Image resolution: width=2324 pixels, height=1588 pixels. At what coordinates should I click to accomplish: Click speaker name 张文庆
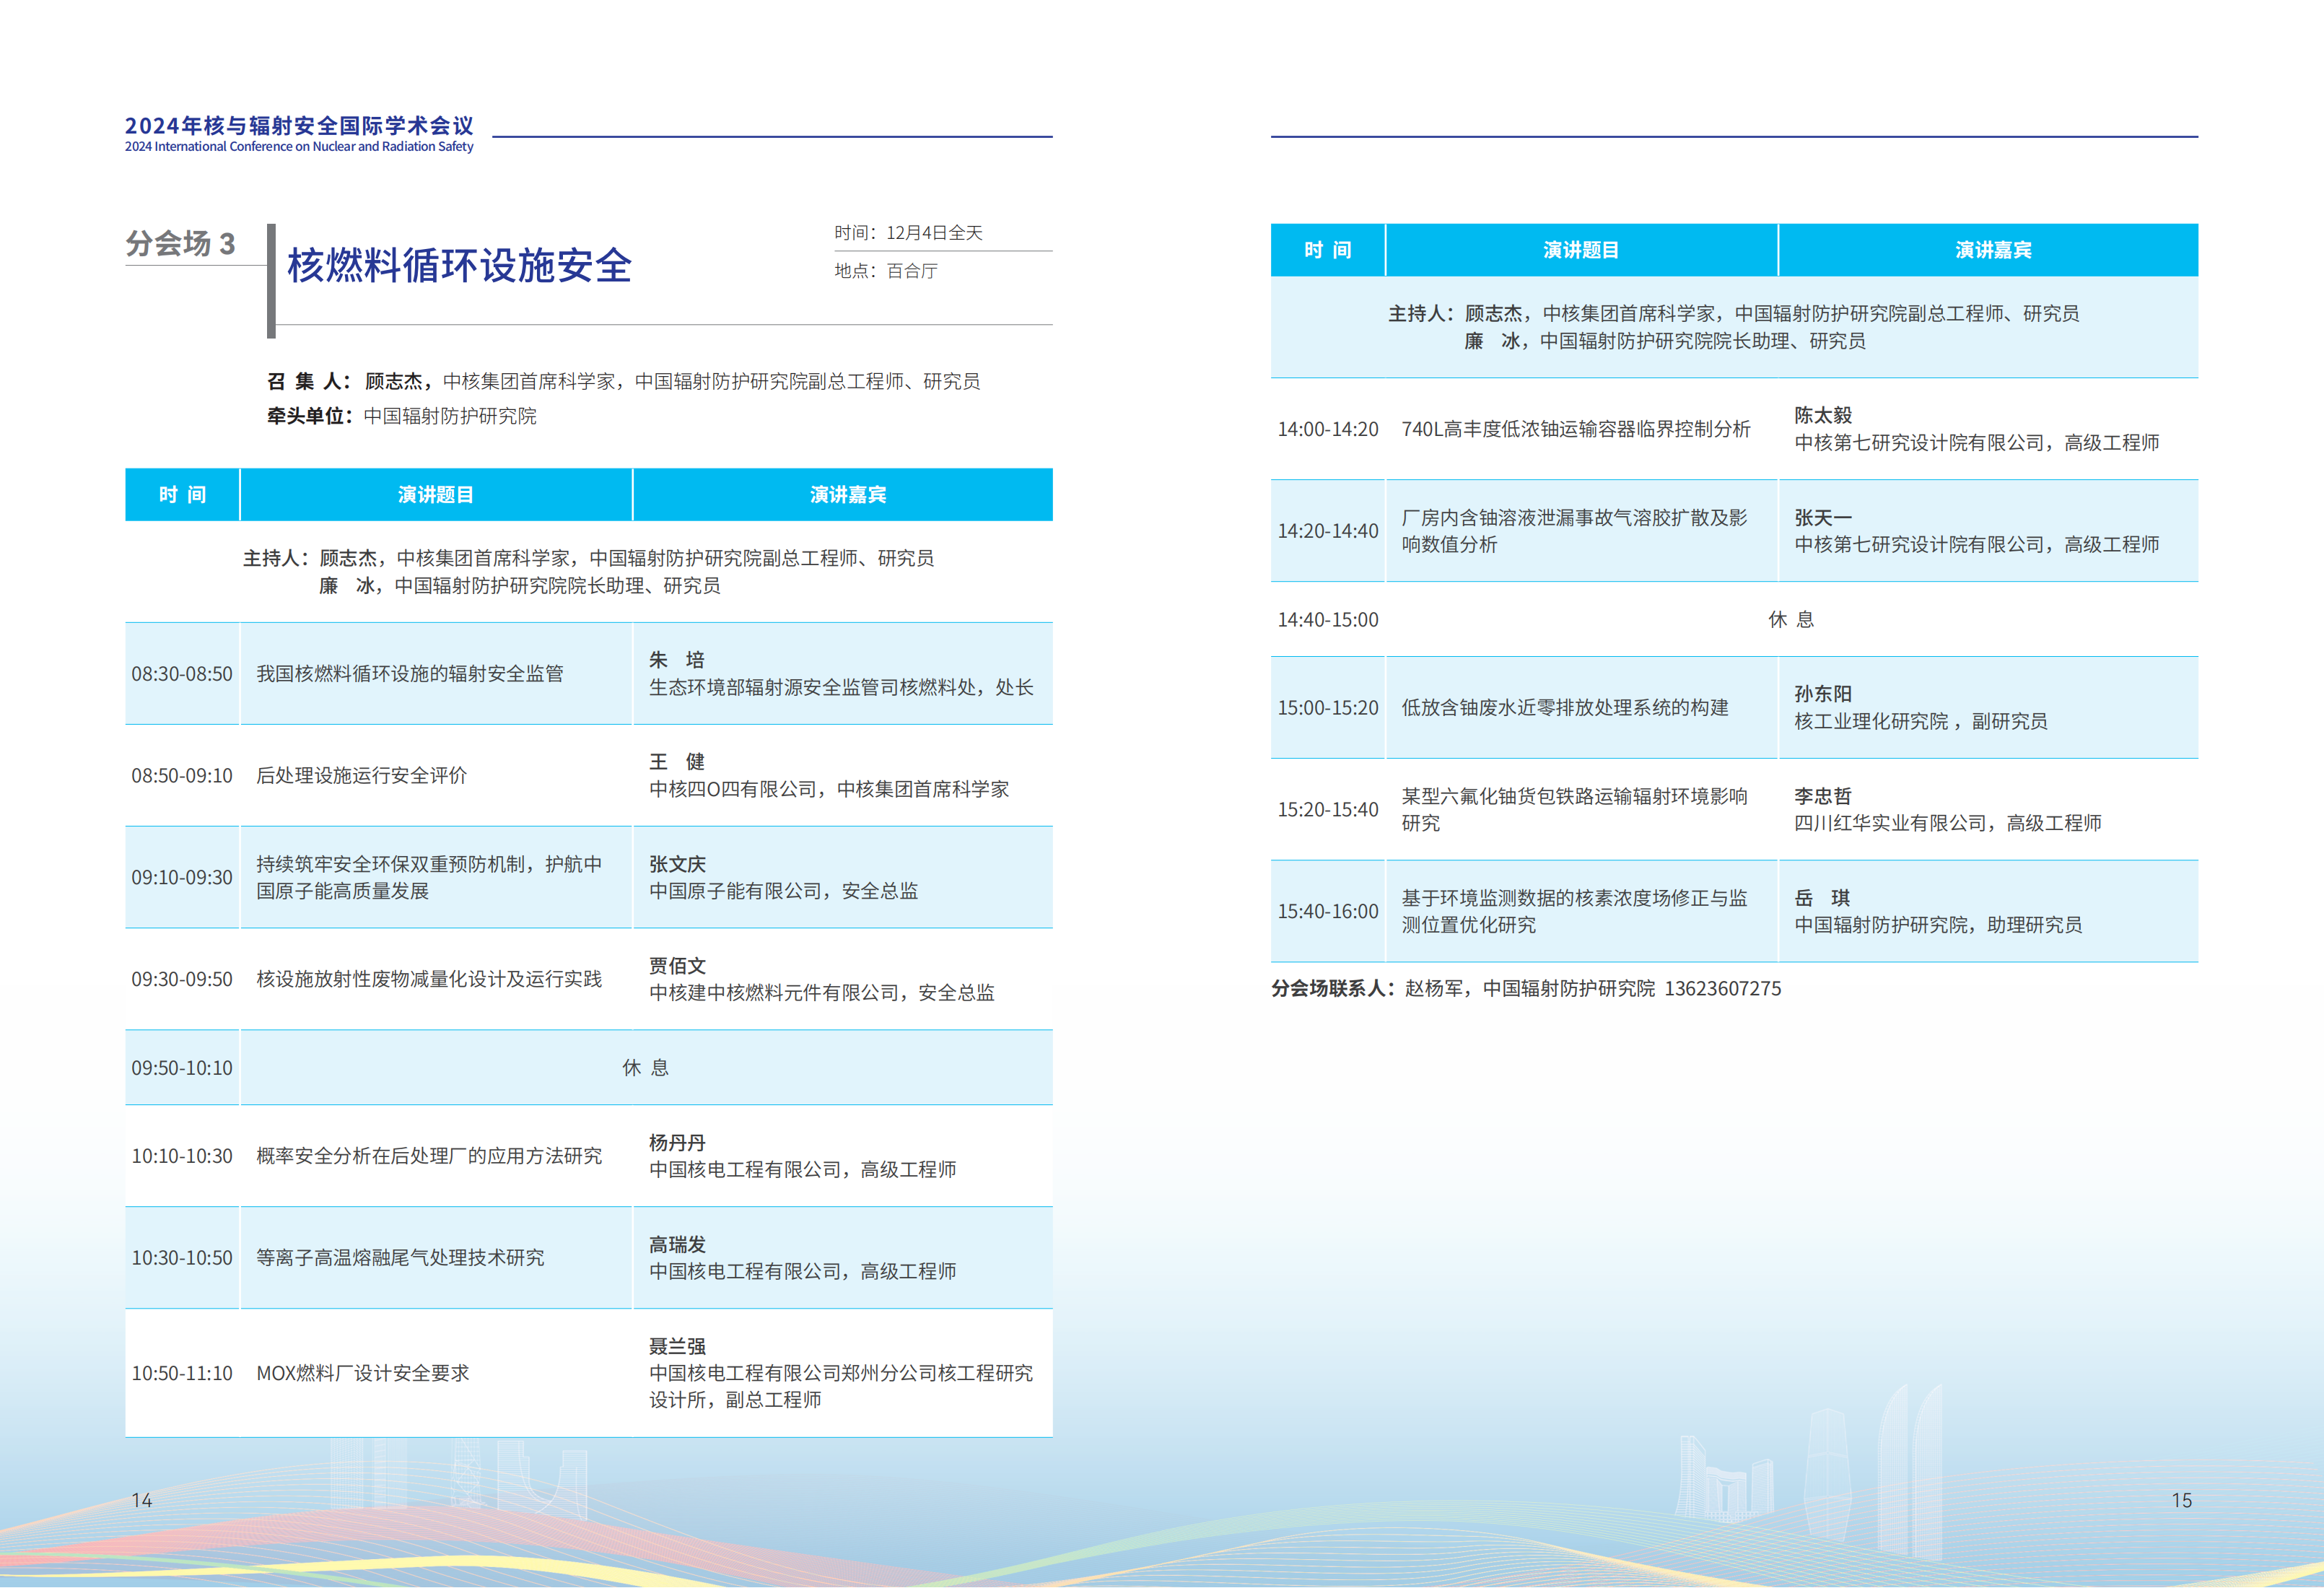click(x=677, y=864)
